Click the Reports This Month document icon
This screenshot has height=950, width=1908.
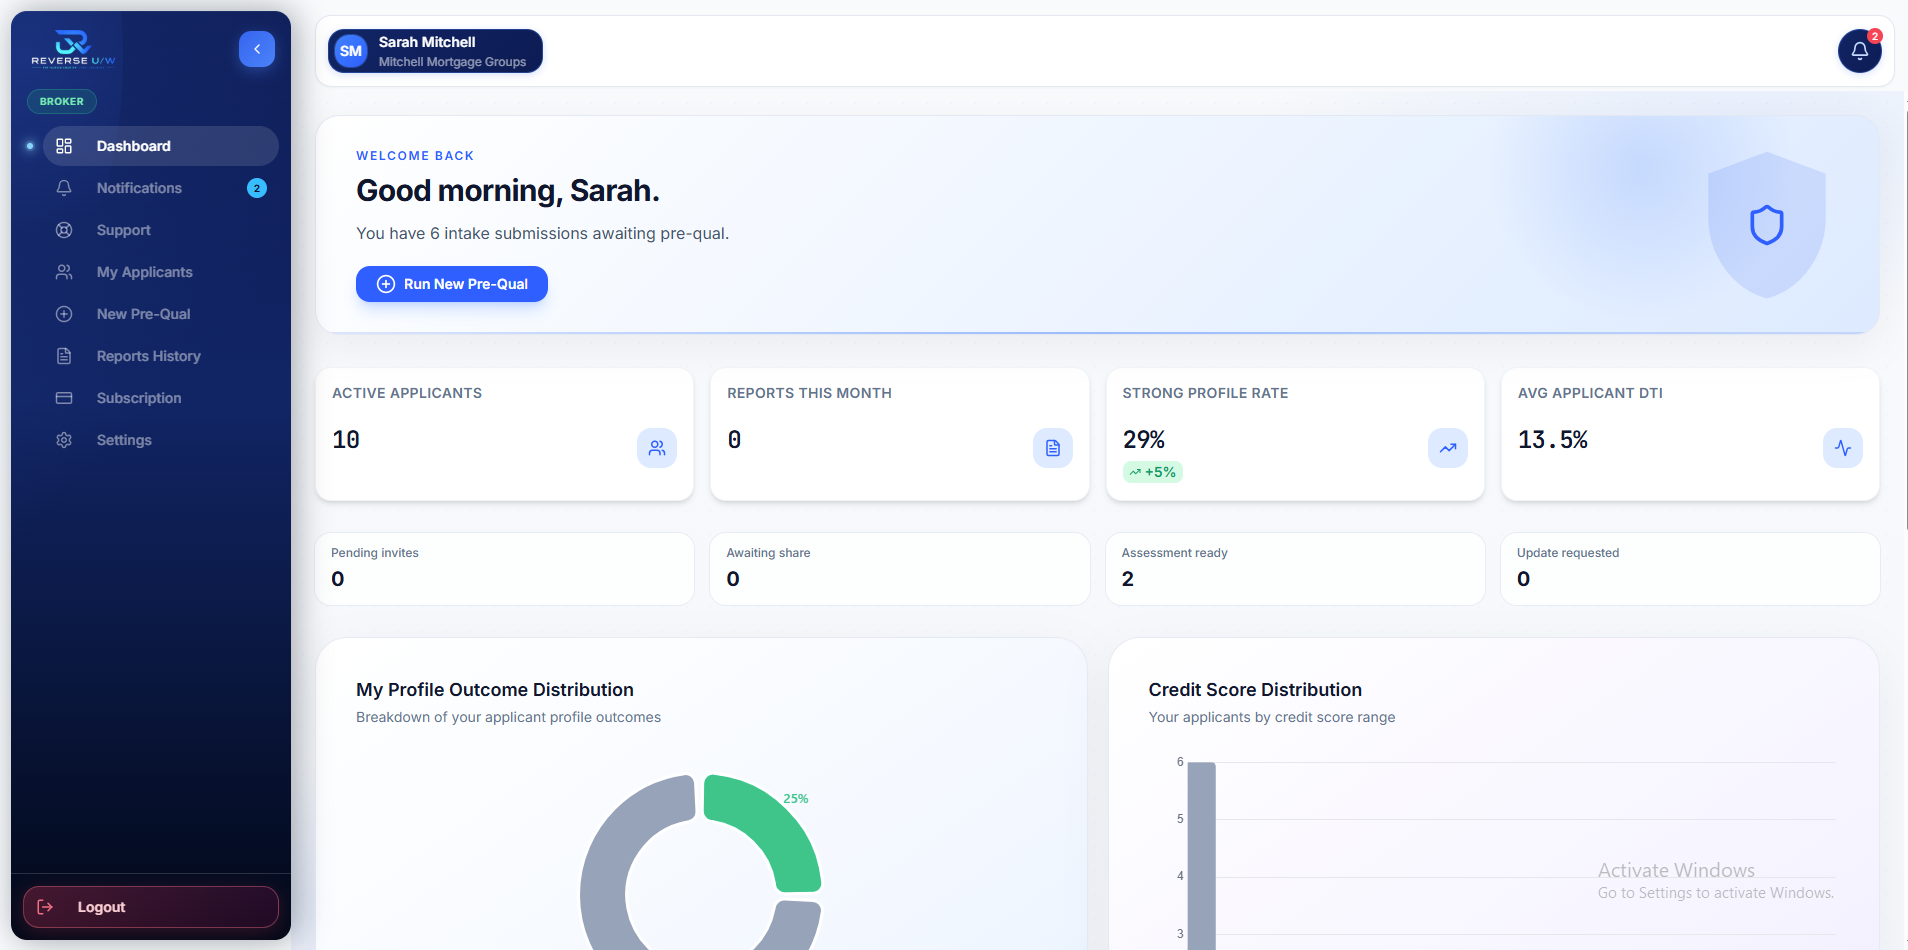coord(1053,448)
